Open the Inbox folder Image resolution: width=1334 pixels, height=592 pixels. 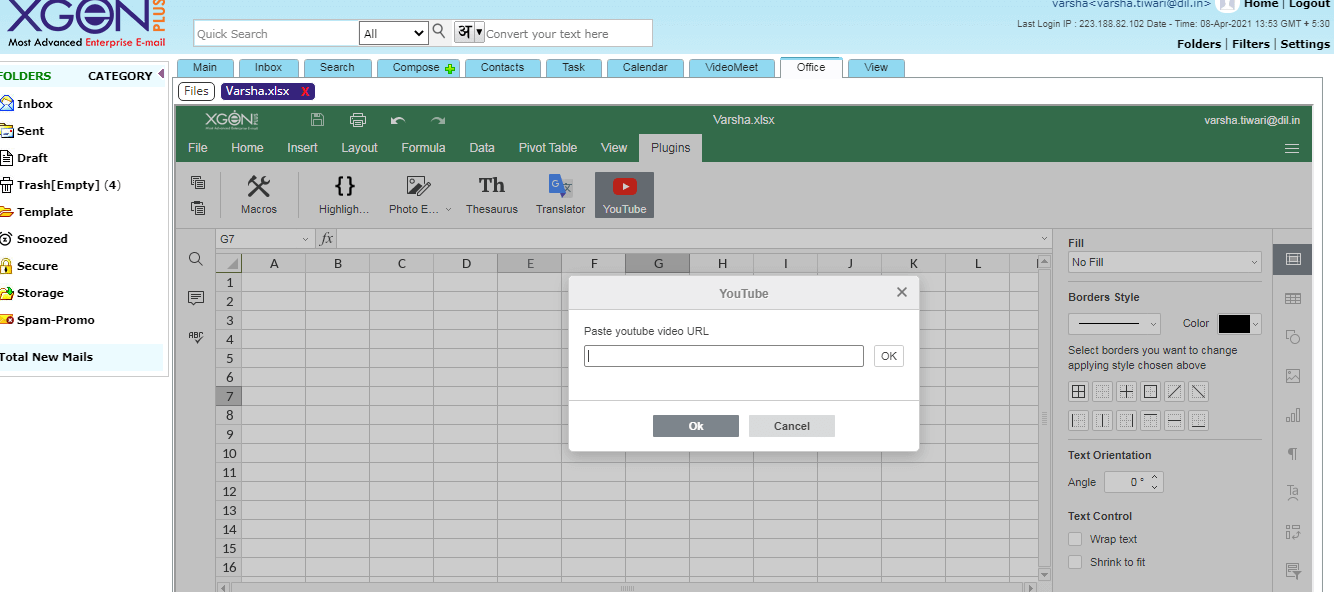(34, 104)
